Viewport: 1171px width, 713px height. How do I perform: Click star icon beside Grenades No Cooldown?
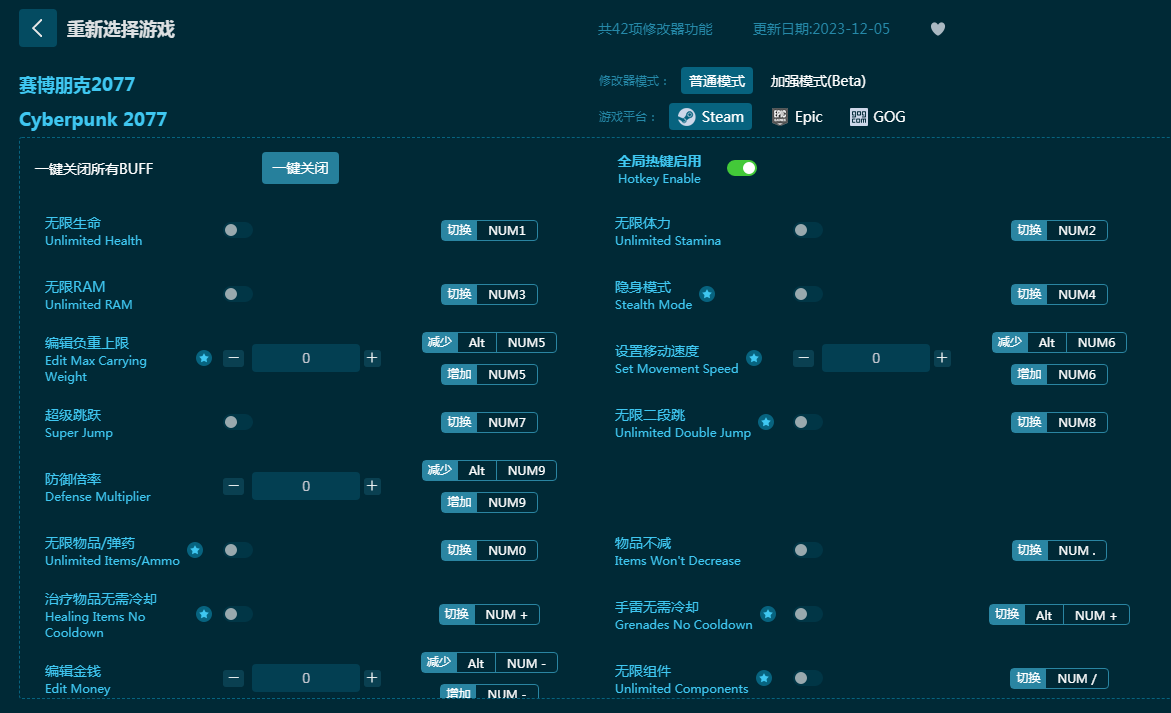(x=768, y=614)
